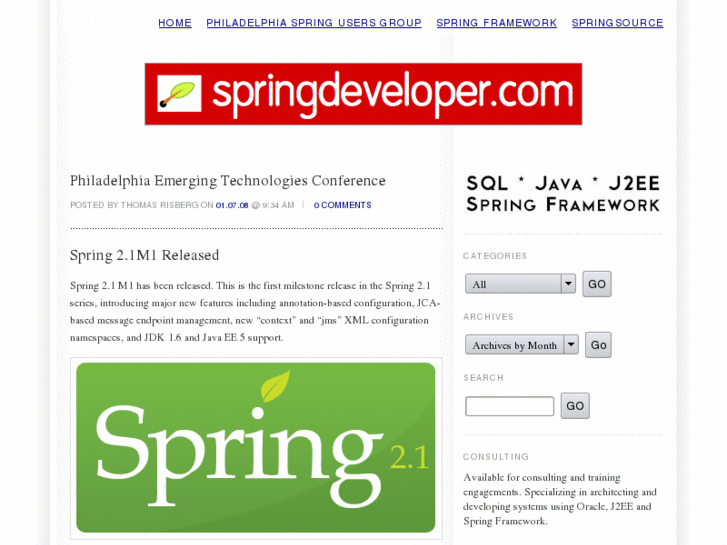This screenshot has width=727, height=545.
Task: Open the Spring 2.1M1 Released heading
Action: 144,255
